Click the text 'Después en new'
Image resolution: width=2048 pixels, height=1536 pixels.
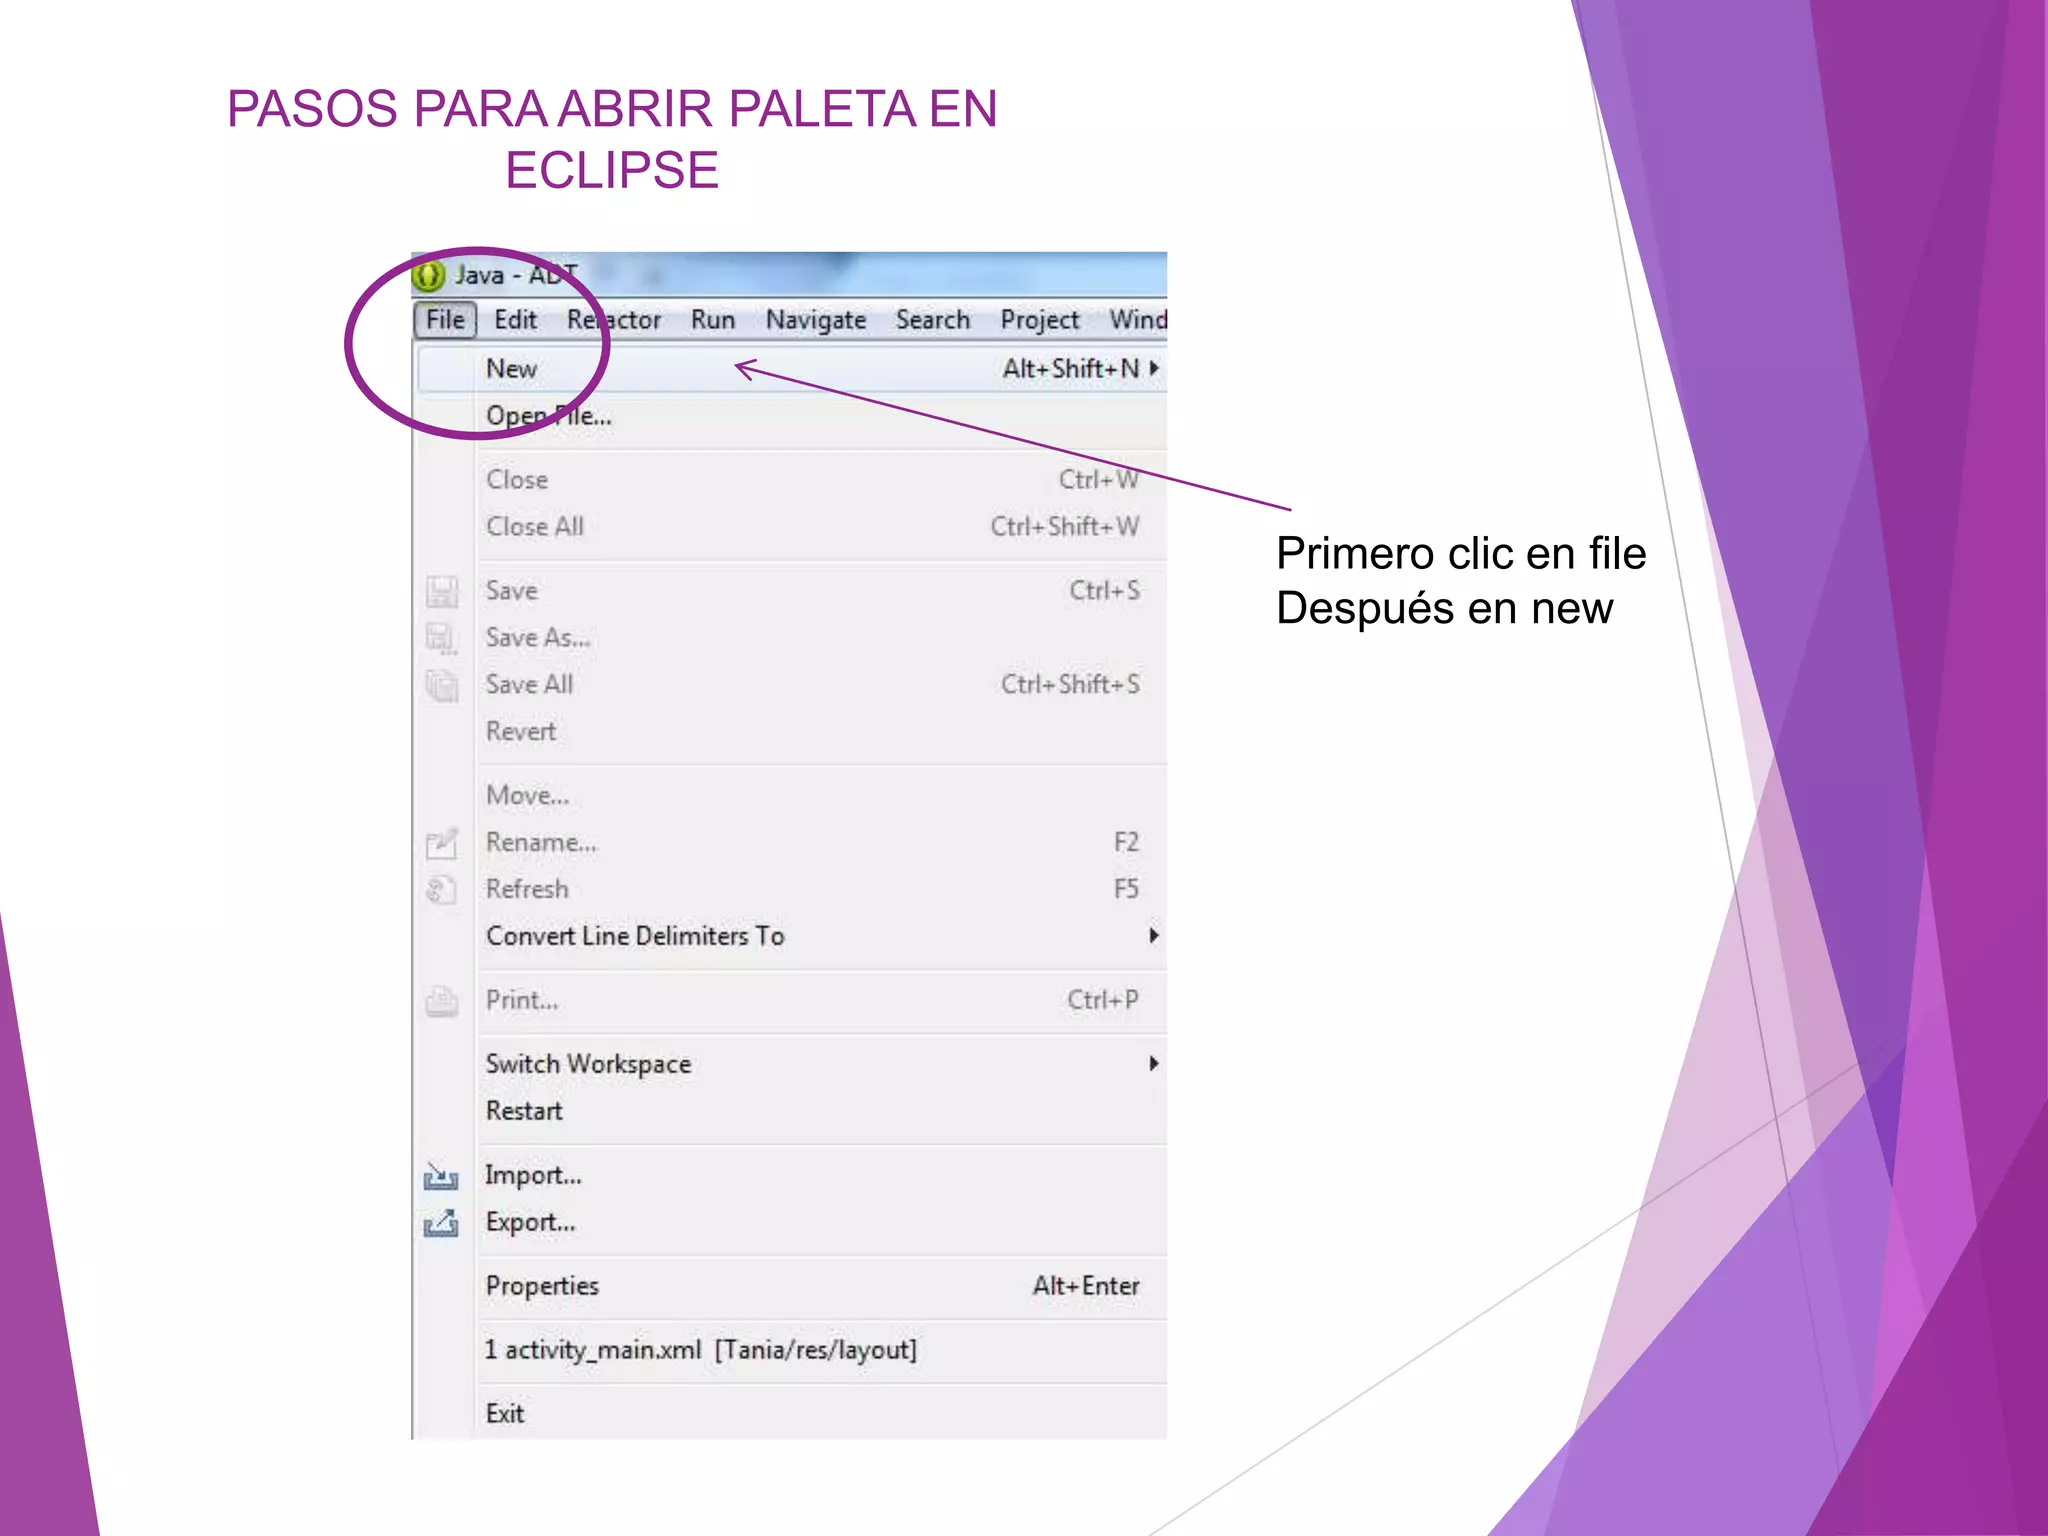(1444, 608)
